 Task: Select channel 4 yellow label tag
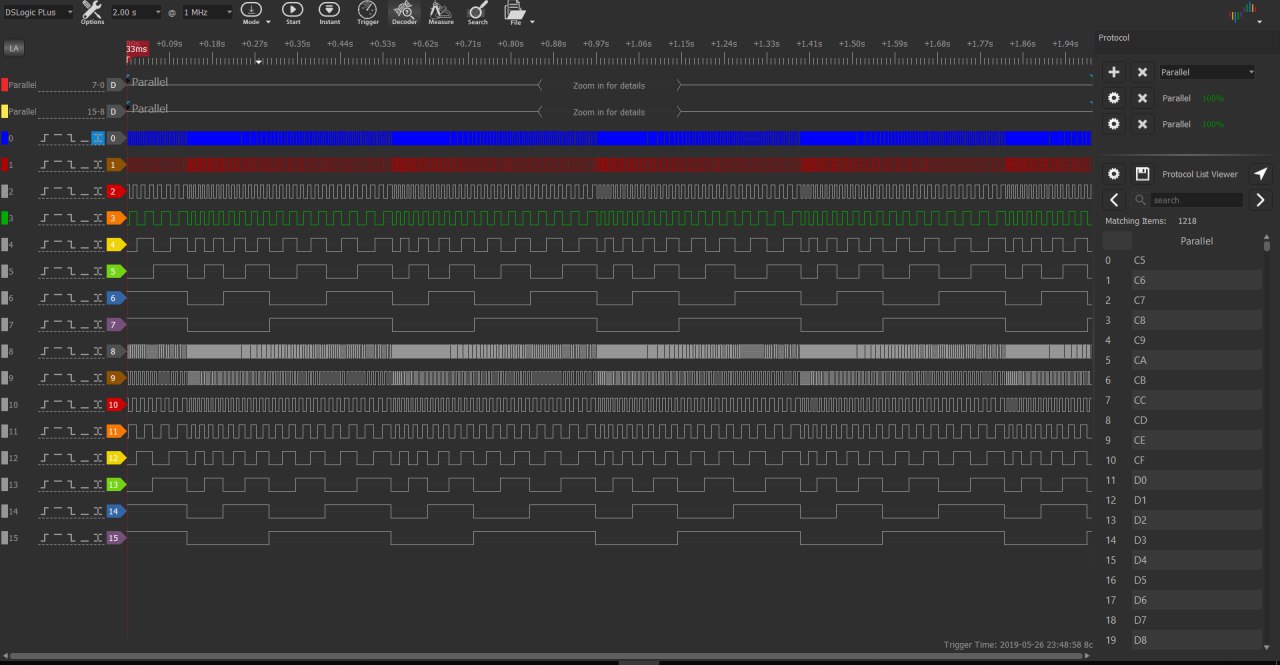pos(115,245)
